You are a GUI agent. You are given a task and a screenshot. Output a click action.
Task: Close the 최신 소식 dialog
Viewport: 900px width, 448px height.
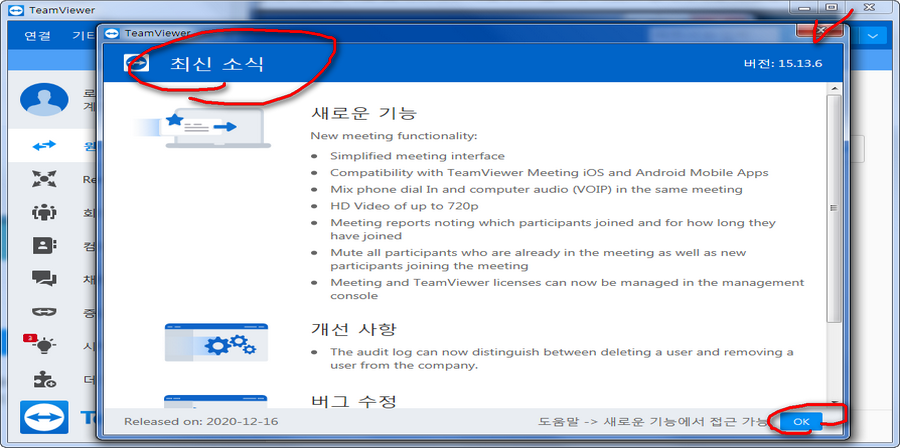(x=819, y=31)
